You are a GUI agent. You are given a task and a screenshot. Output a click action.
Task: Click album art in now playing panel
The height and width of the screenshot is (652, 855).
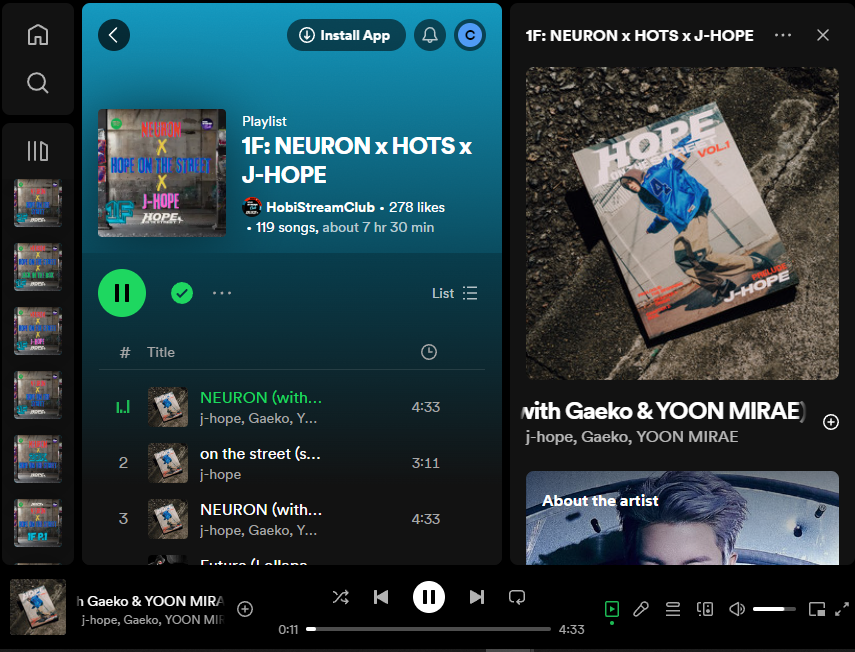pyautogui.click(x=682, y=224)
